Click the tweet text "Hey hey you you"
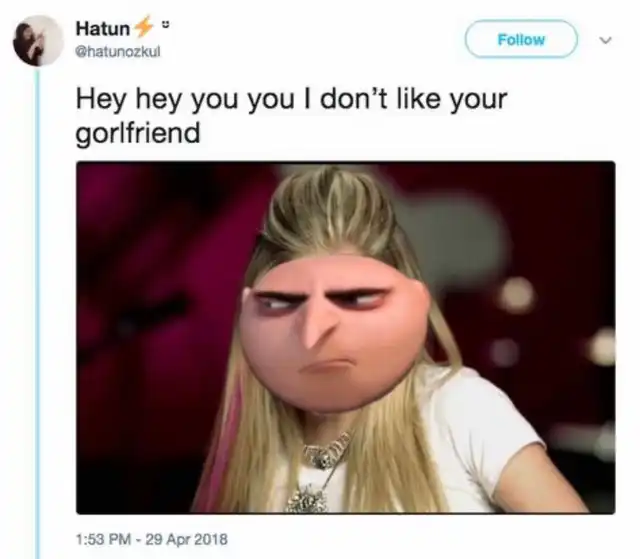The width and height of the screenshot is (640, 559). tap(185, 100)
